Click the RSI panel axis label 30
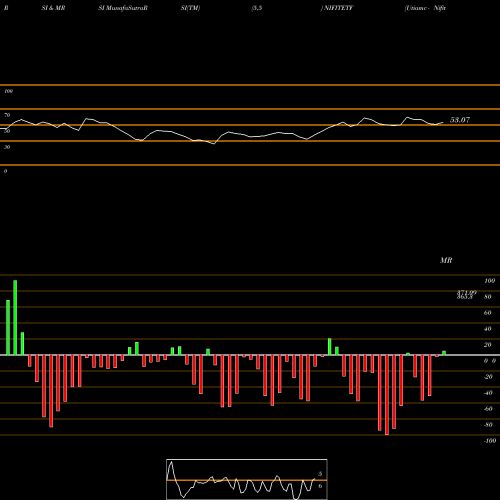Viewport: 500px width, 500px height. click(7, 147)
